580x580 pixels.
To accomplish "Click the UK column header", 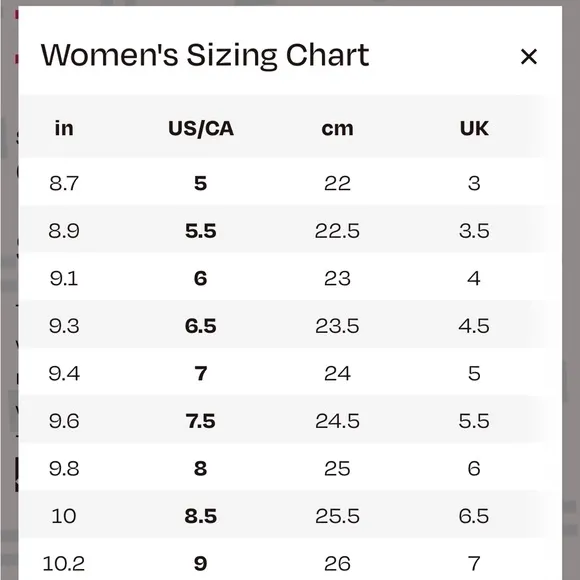I will pos(474,128).
